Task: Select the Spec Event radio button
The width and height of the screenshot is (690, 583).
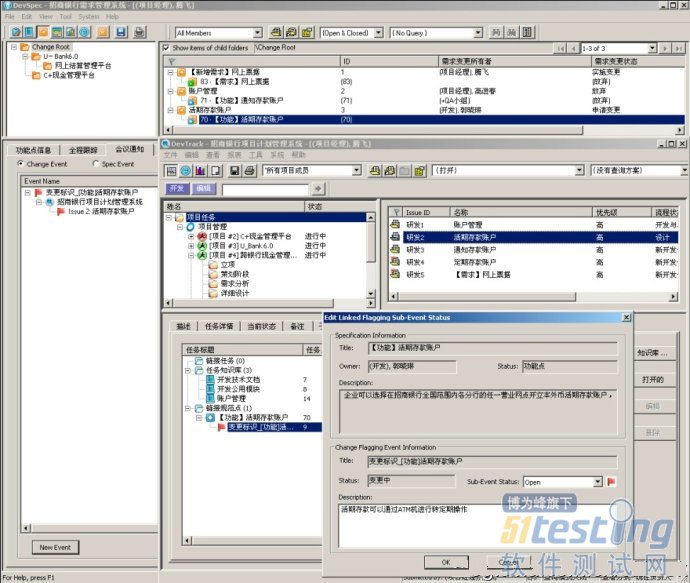Action: [95, 164]
